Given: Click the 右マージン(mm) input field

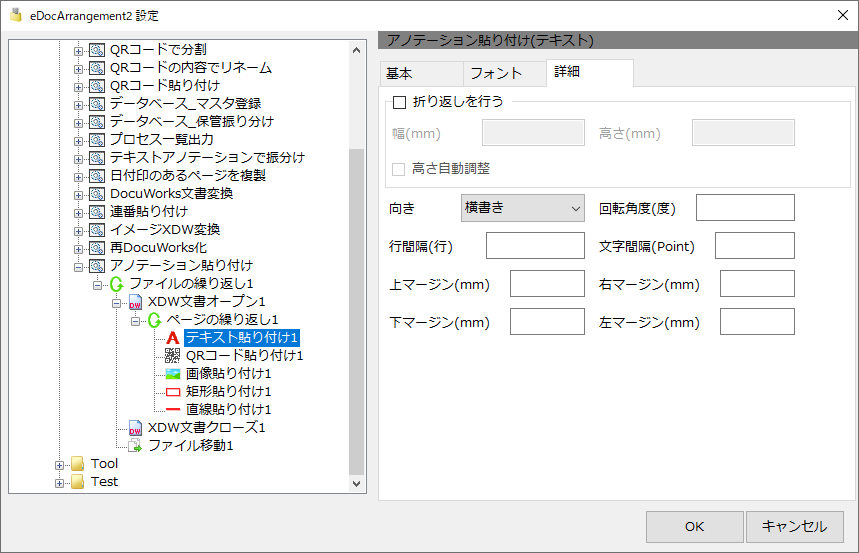Looking at the screenshot, I should (x=757, y=284).
